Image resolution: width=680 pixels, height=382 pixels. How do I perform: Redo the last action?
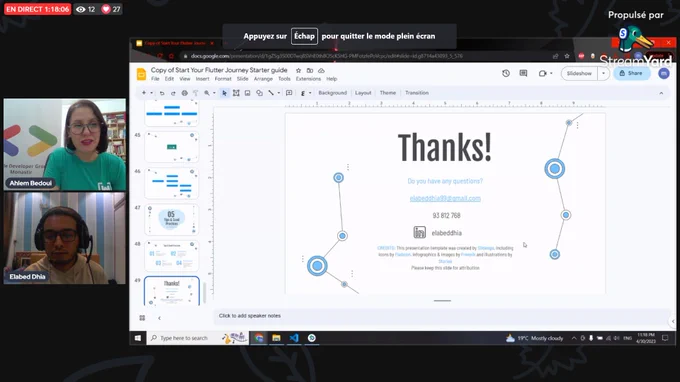[x=173, y=93]
